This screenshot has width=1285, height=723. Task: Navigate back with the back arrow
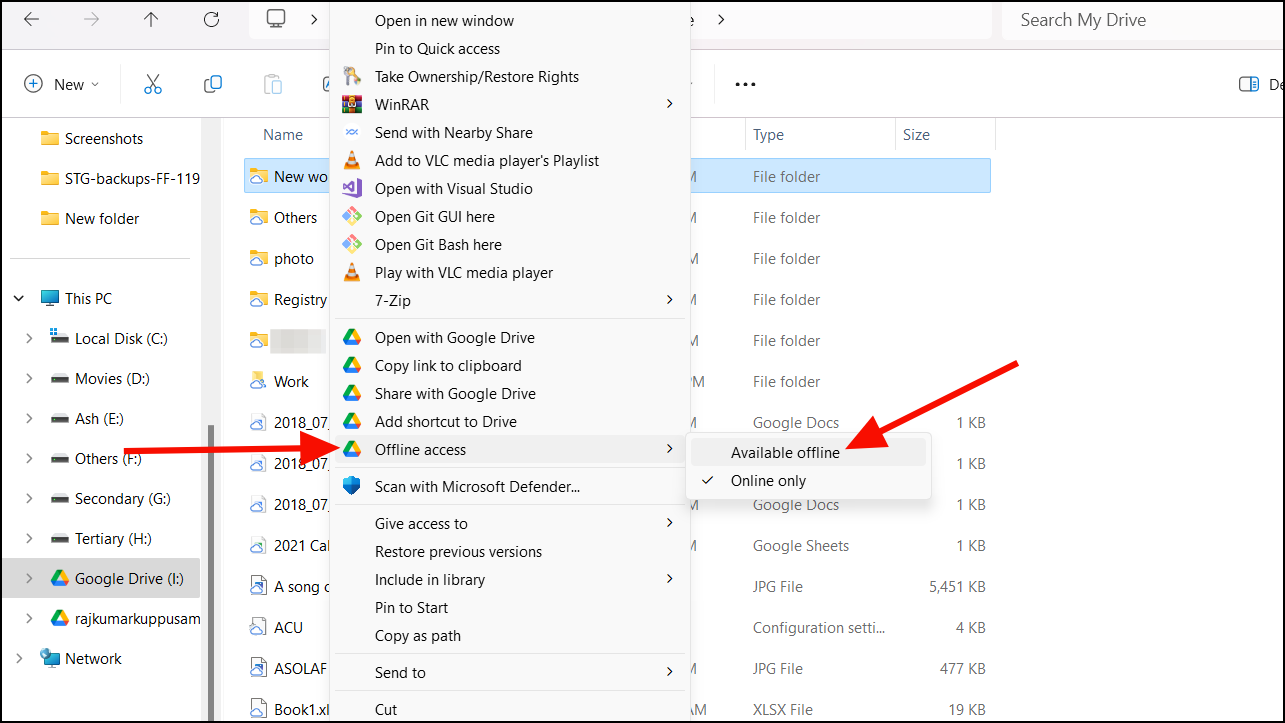[x=31, y=19]
